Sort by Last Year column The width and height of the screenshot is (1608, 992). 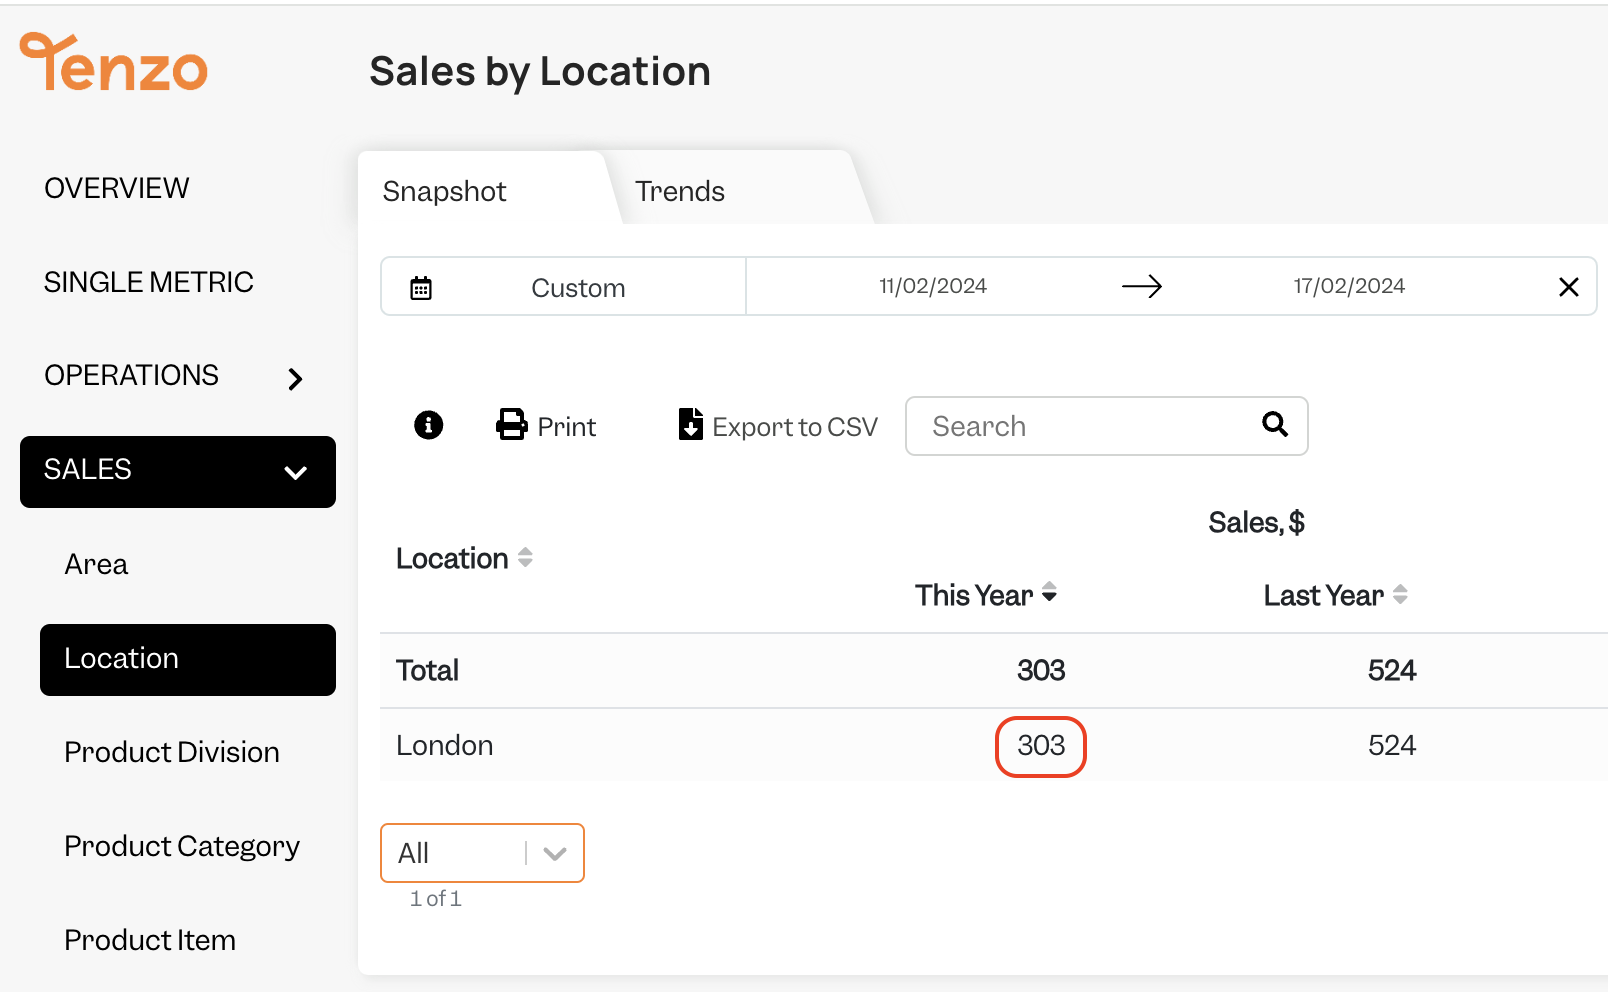[1400, 594]
